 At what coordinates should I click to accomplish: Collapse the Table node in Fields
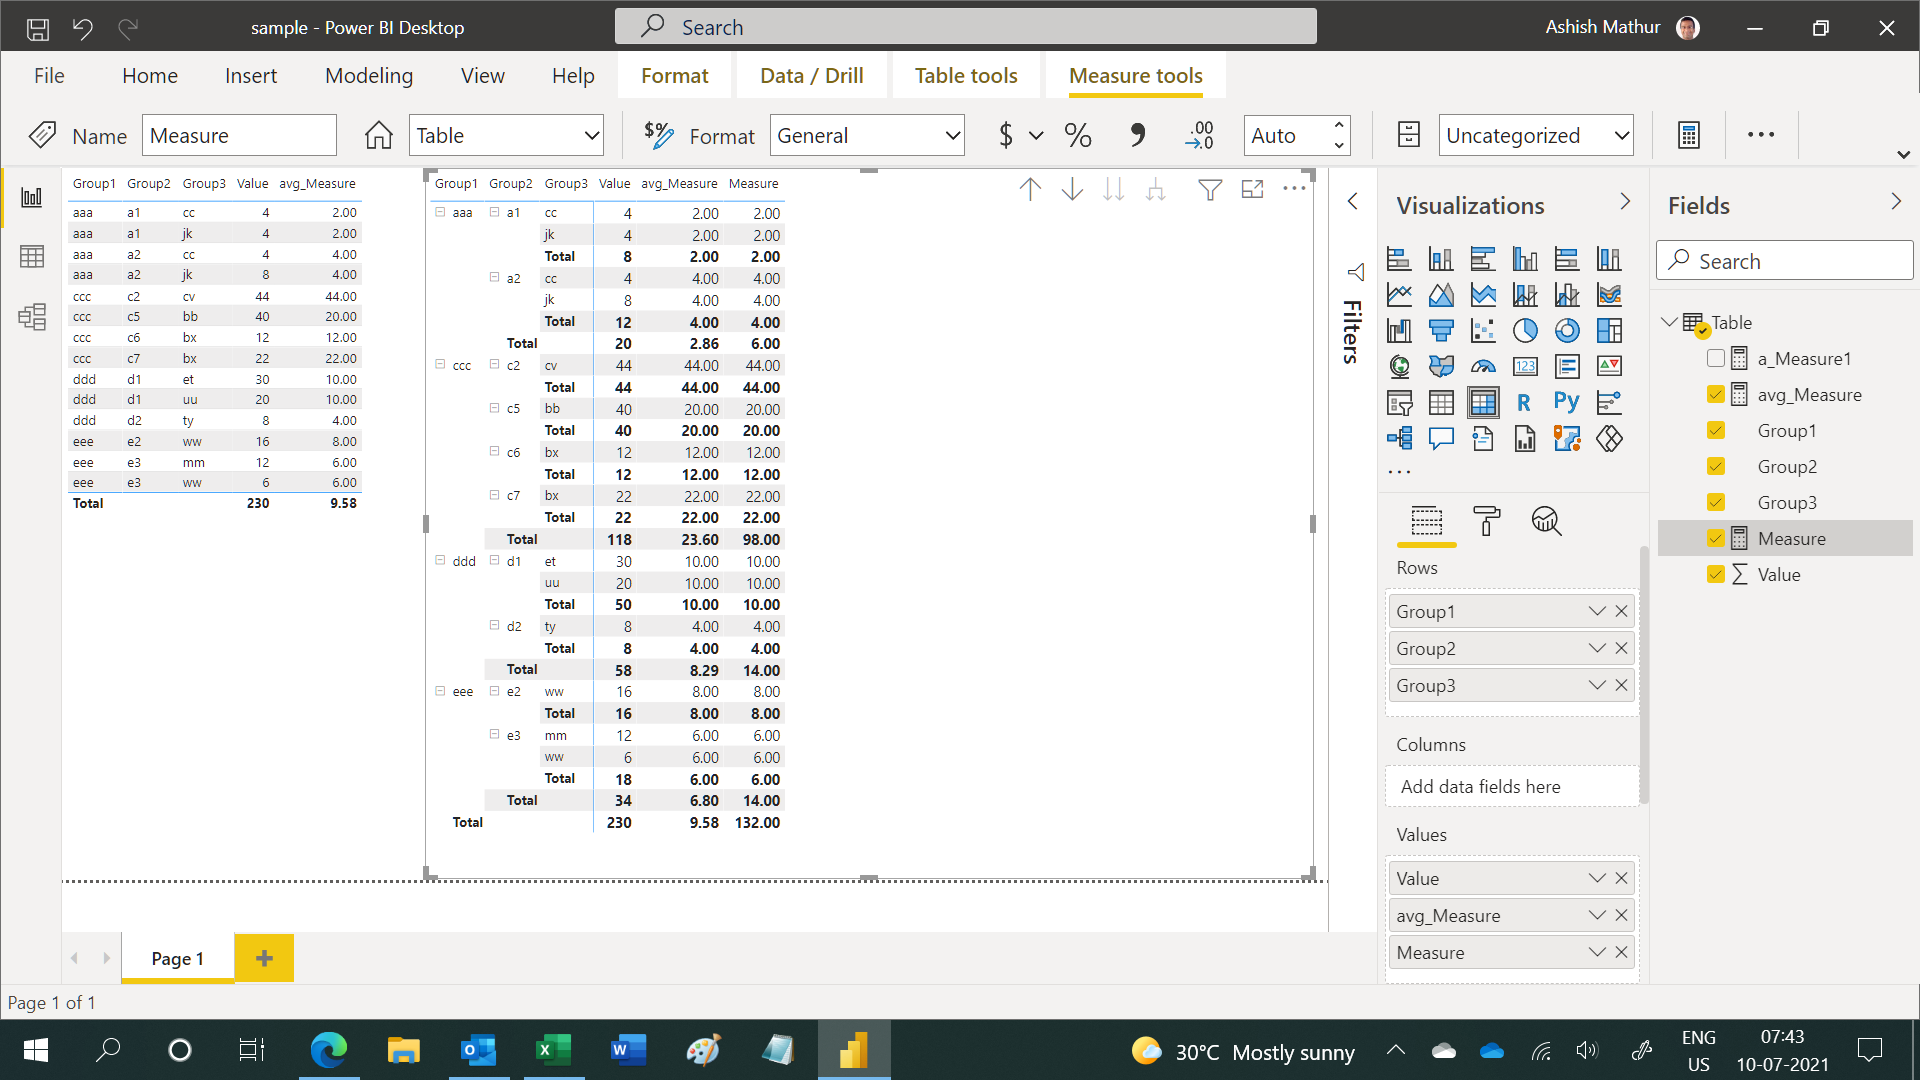coord(1669,322)
